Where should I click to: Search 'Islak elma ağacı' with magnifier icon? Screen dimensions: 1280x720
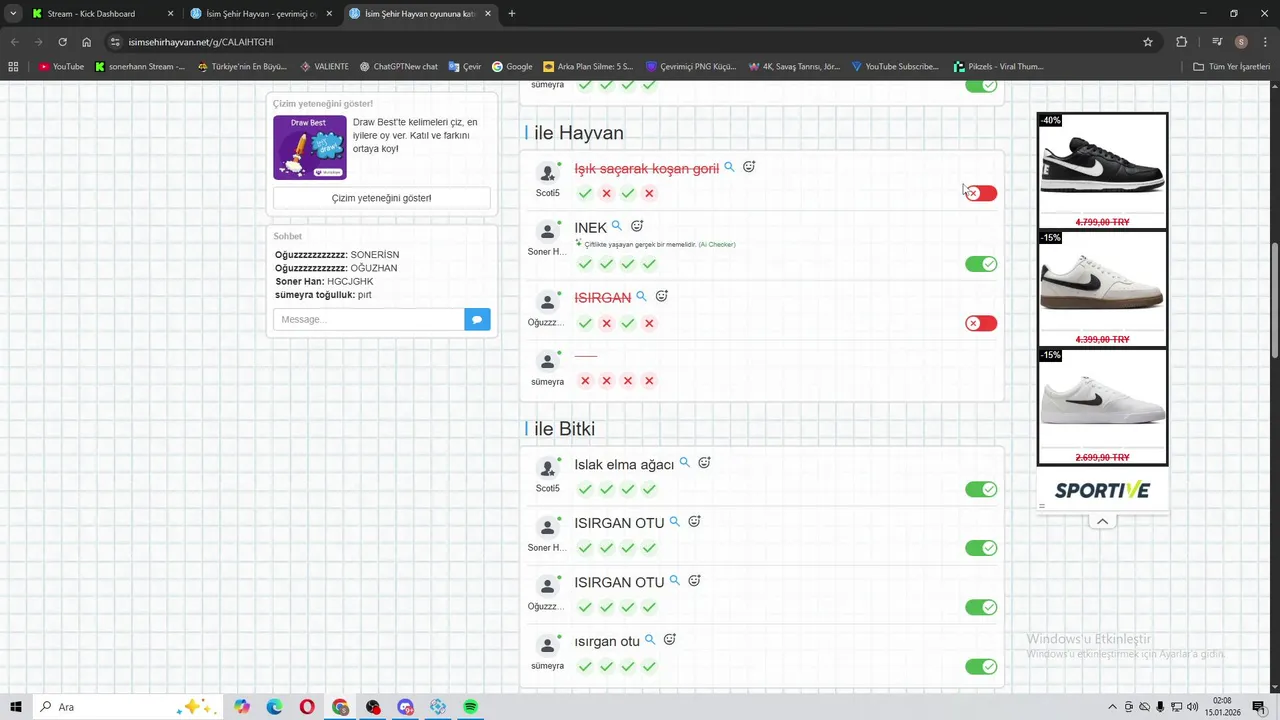tap(685, 463)
